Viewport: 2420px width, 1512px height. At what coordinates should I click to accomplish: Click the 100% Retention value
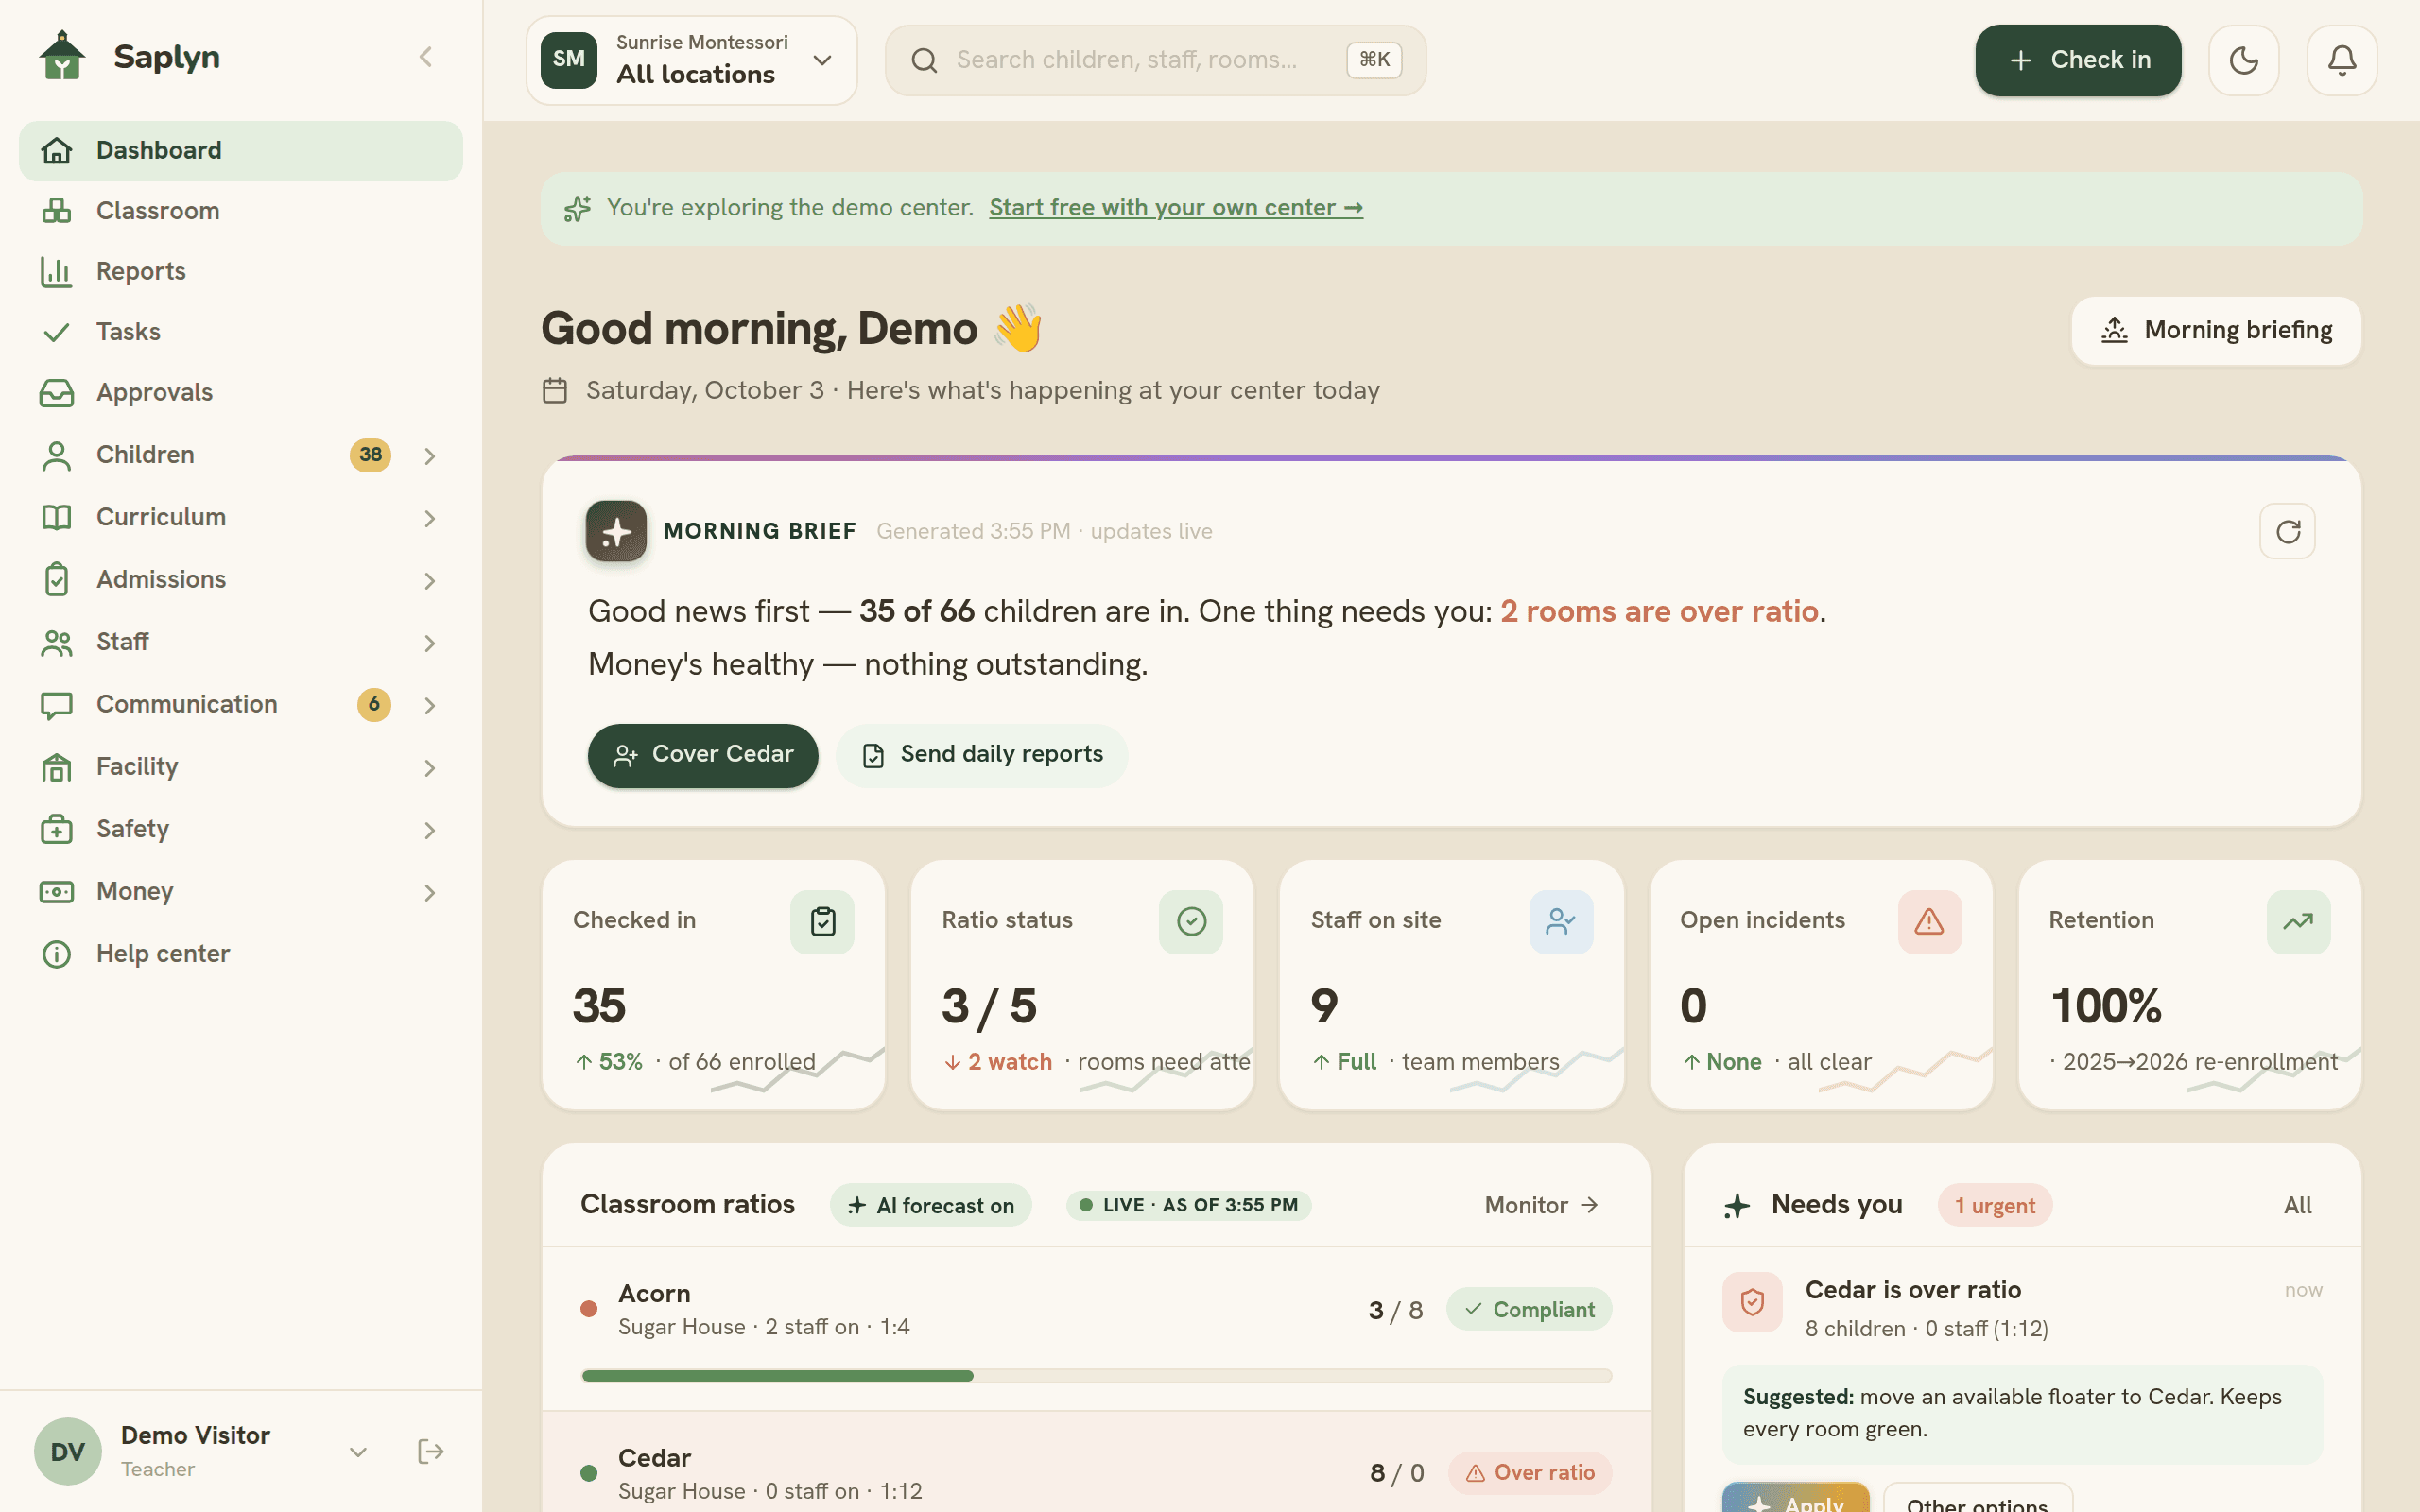pyautogui.click(x=2106, y=1005)
